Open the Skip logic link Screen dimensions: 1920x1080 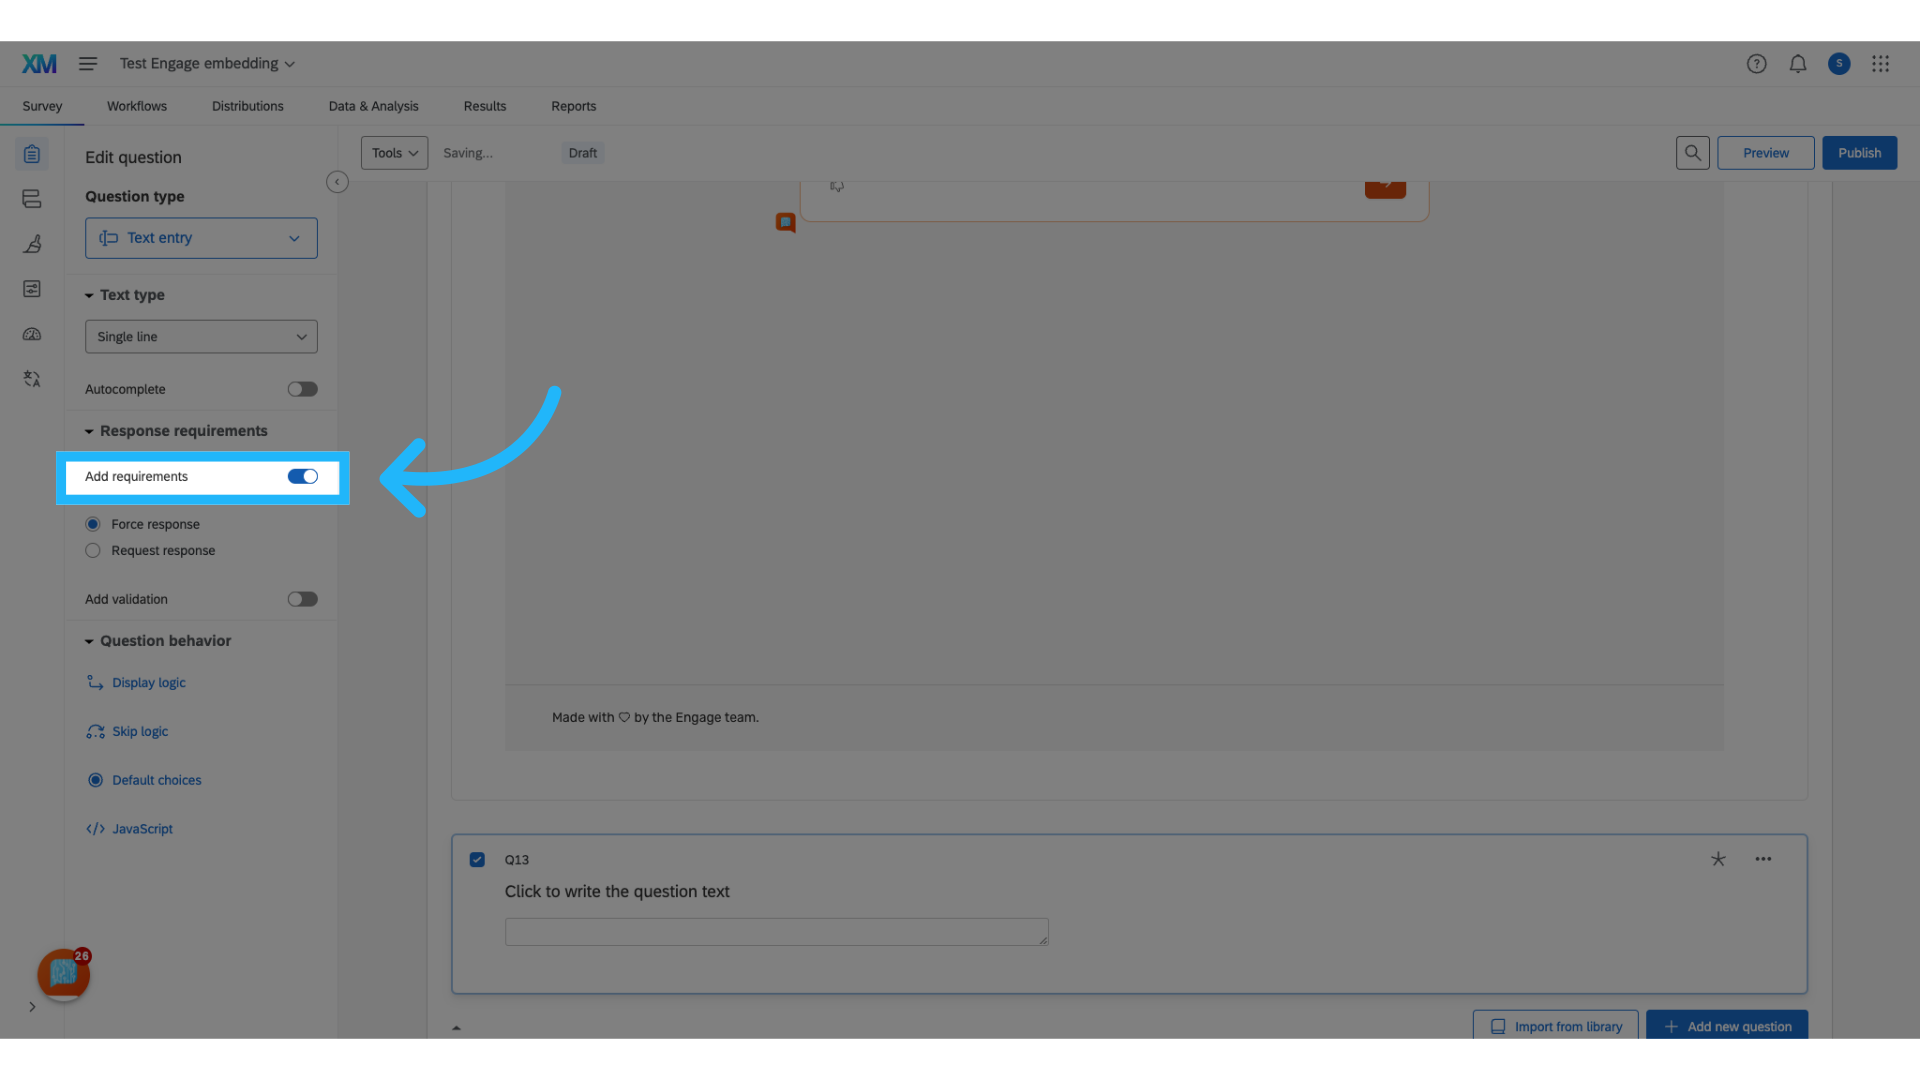(x=128, y=732)
